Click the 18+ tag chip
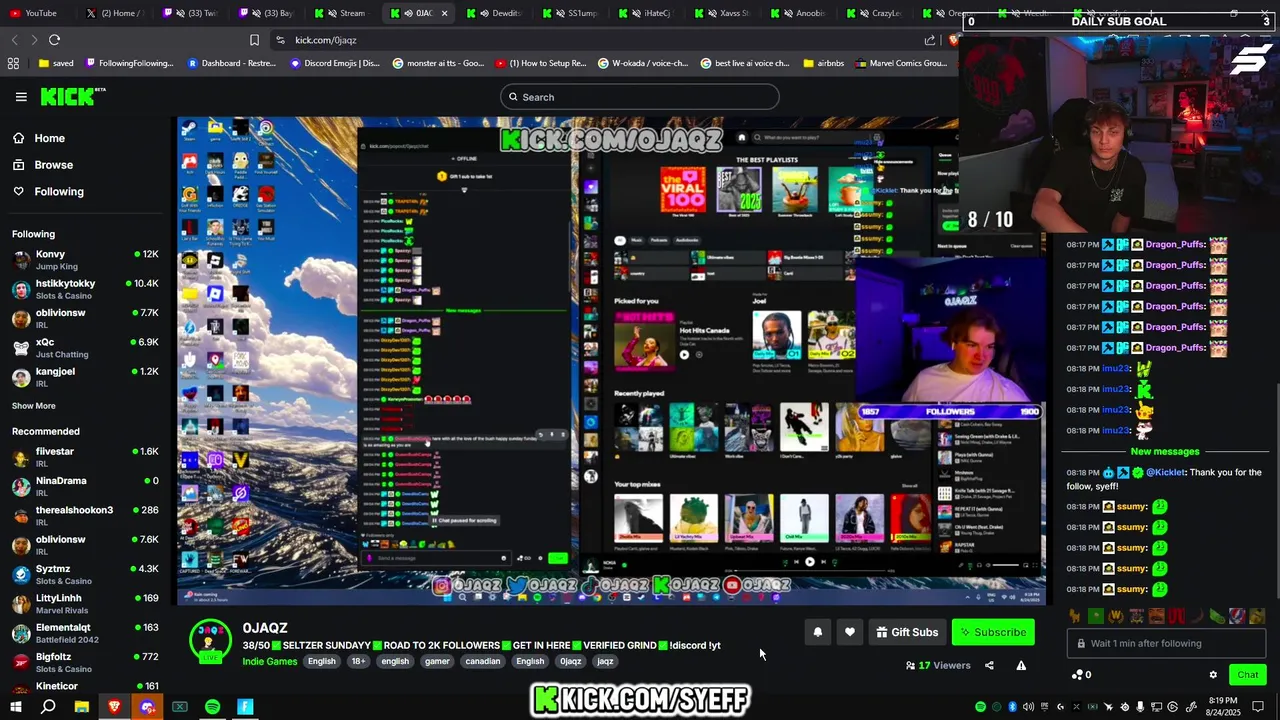Image resolution: width=1280 pixels, height=720 pixels. pos(358,661)
